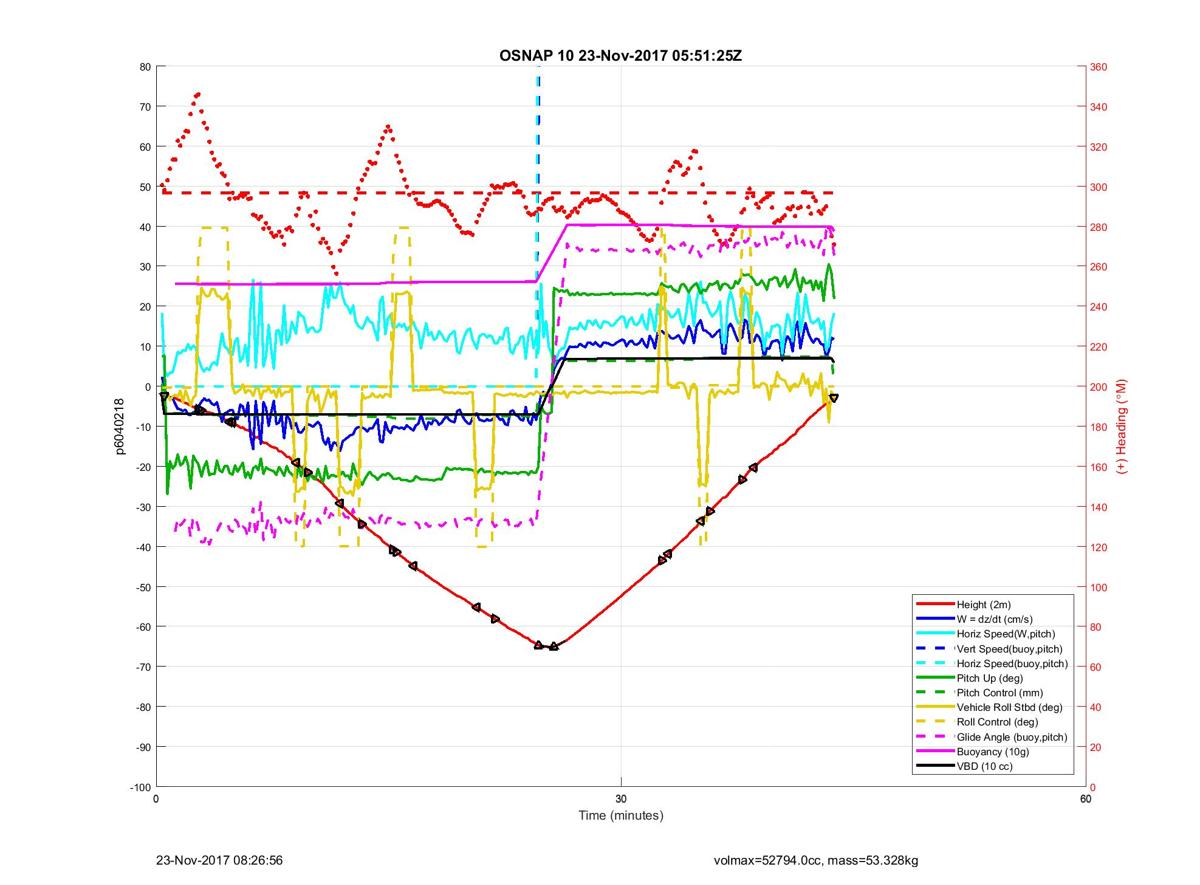
Task: Click the left y-axis tick label "80"
Action: [x=144, y=67]
